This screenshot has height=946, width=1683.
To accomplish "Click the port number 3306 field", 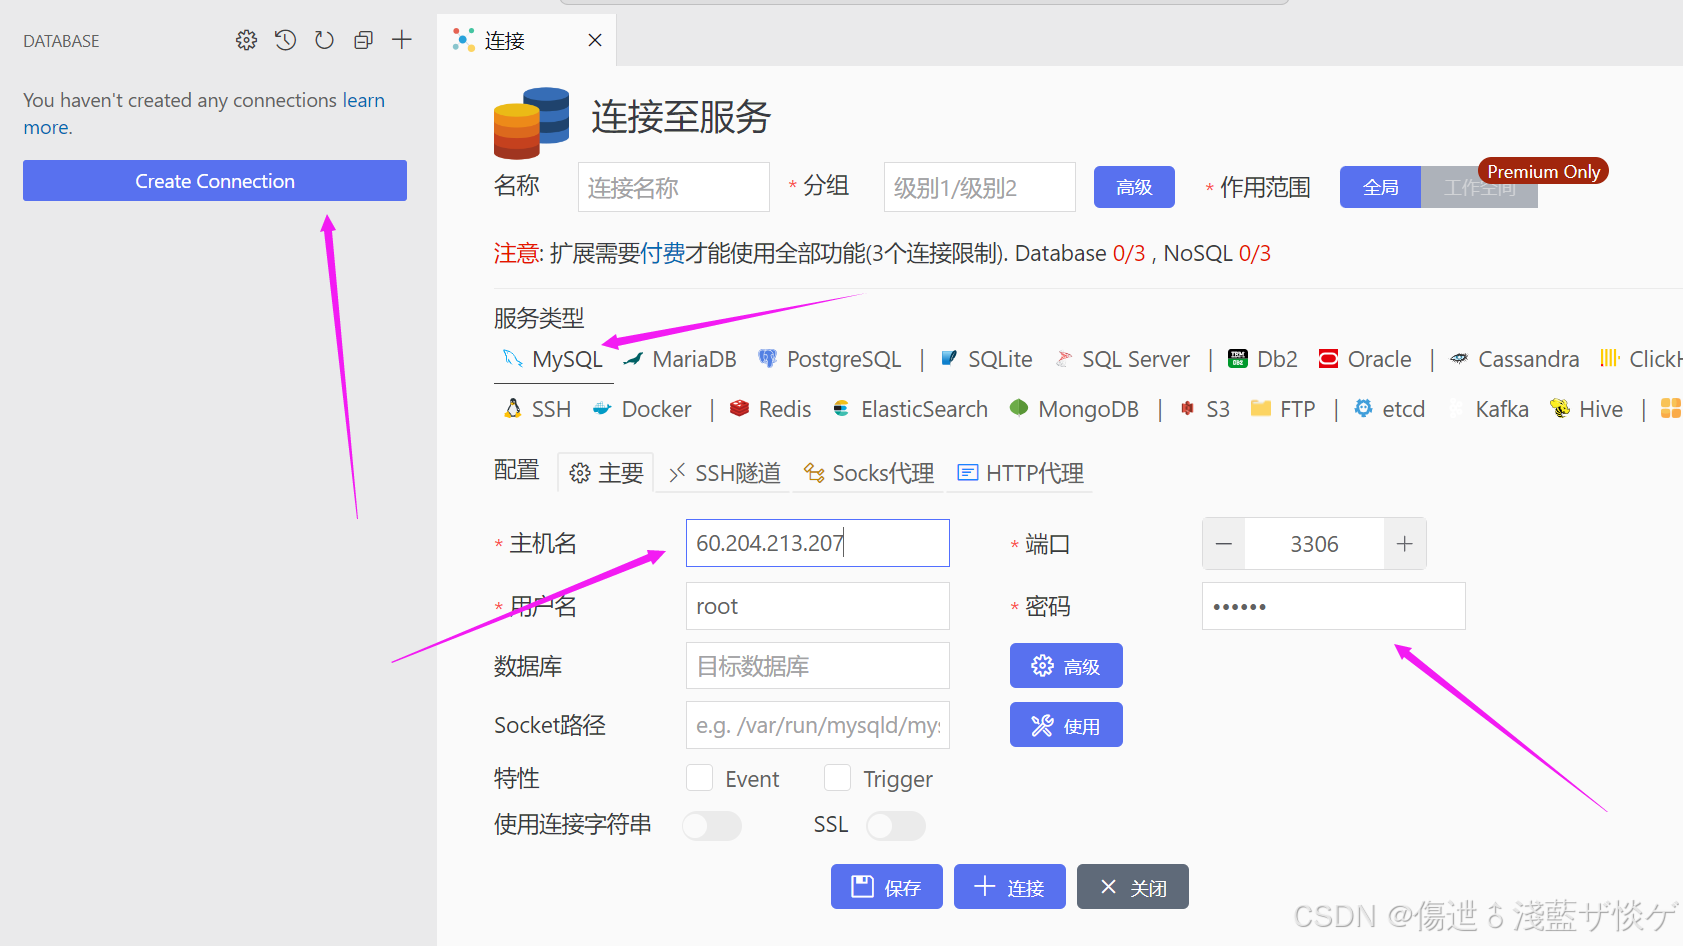I will coord(1314,544).
